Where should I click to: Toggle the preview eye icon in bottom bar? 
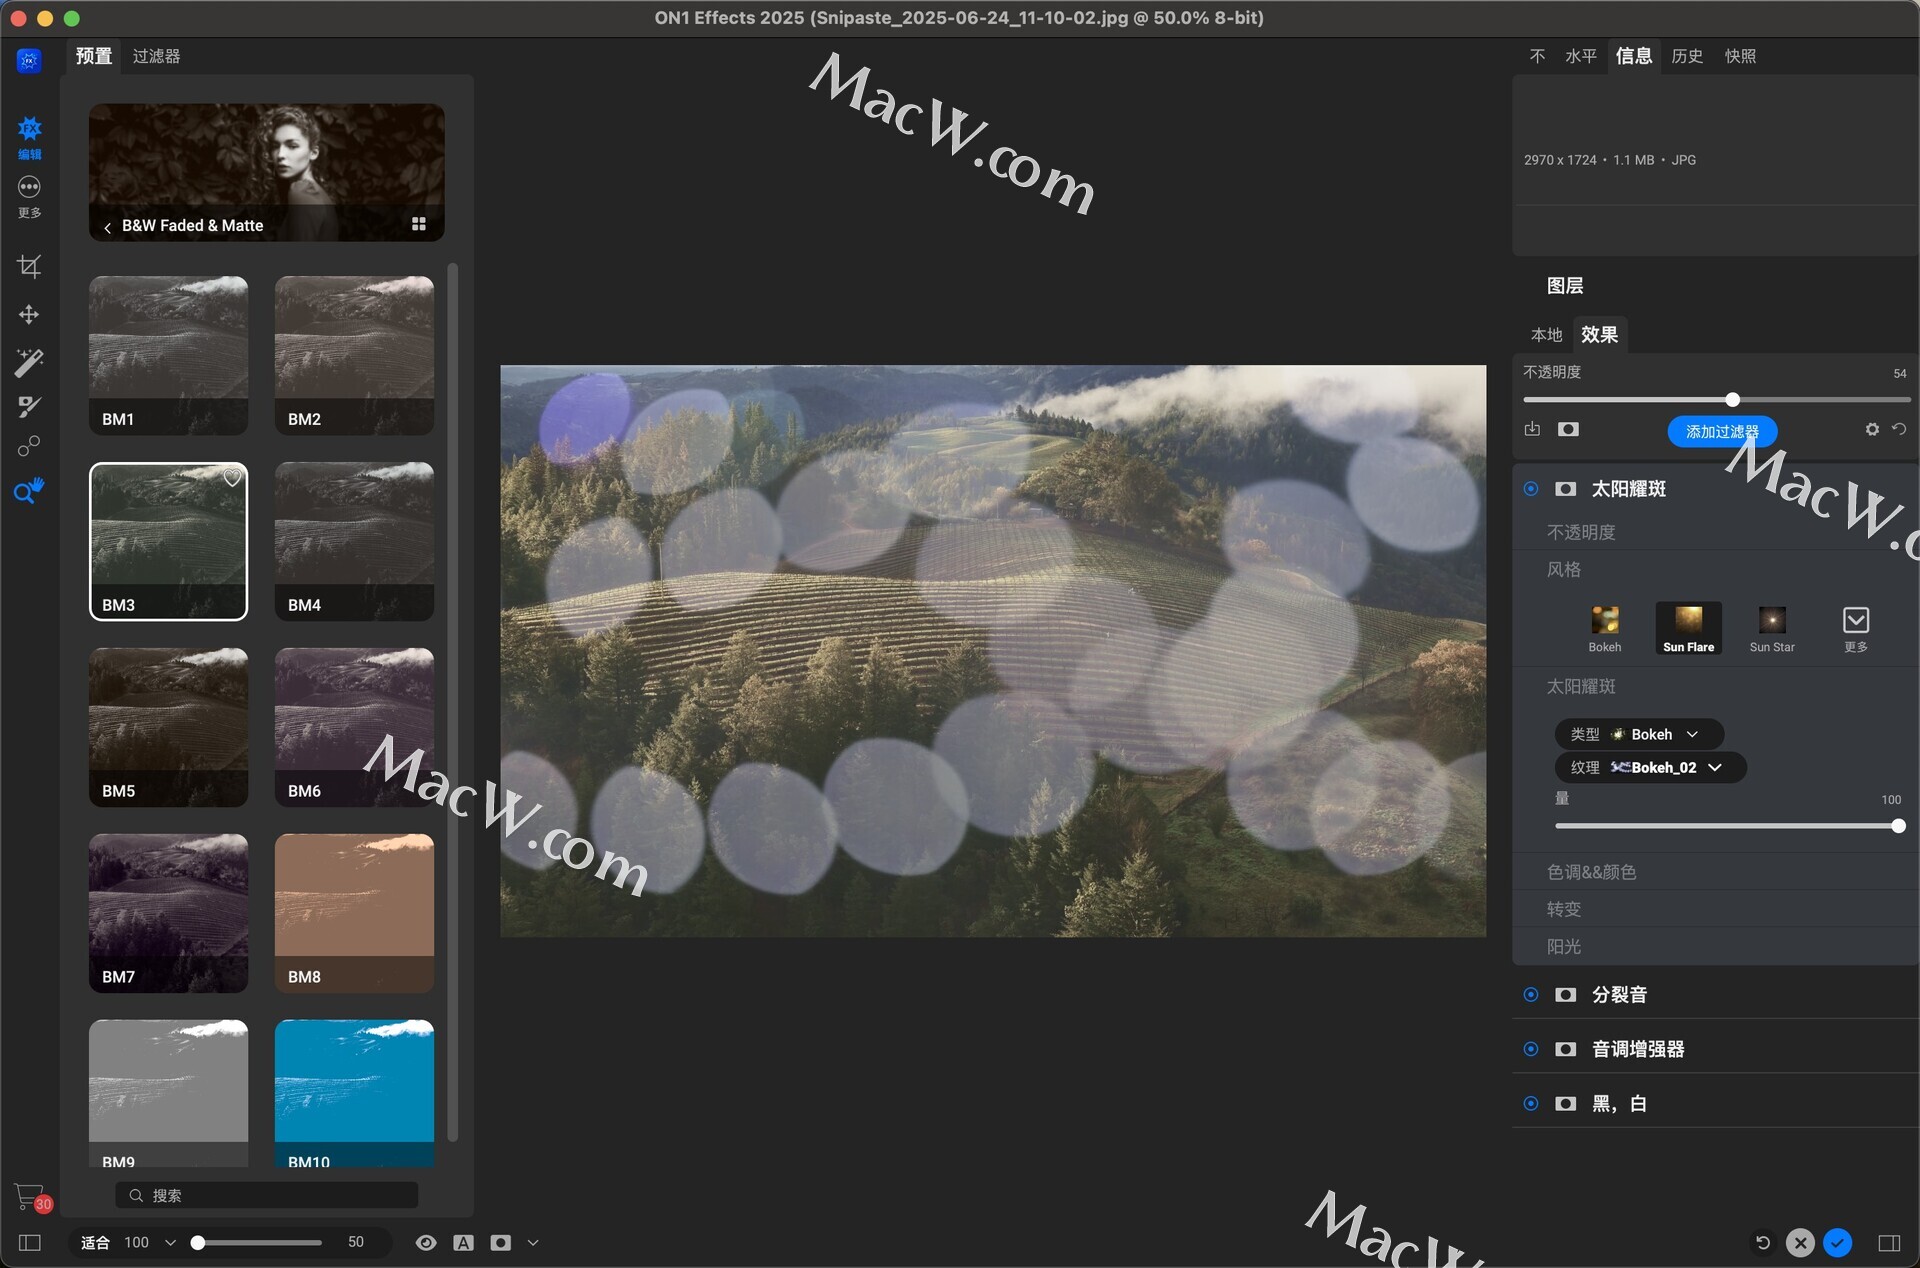[426, 1242]
